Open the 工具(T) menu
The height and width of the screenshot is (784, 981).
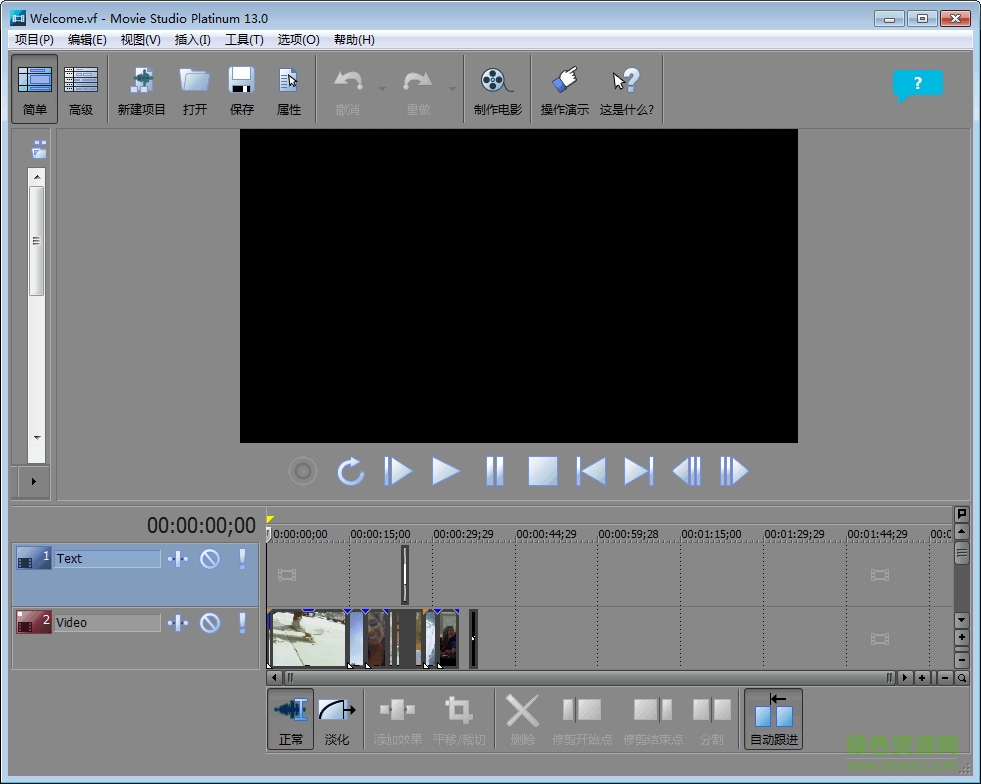244,39
